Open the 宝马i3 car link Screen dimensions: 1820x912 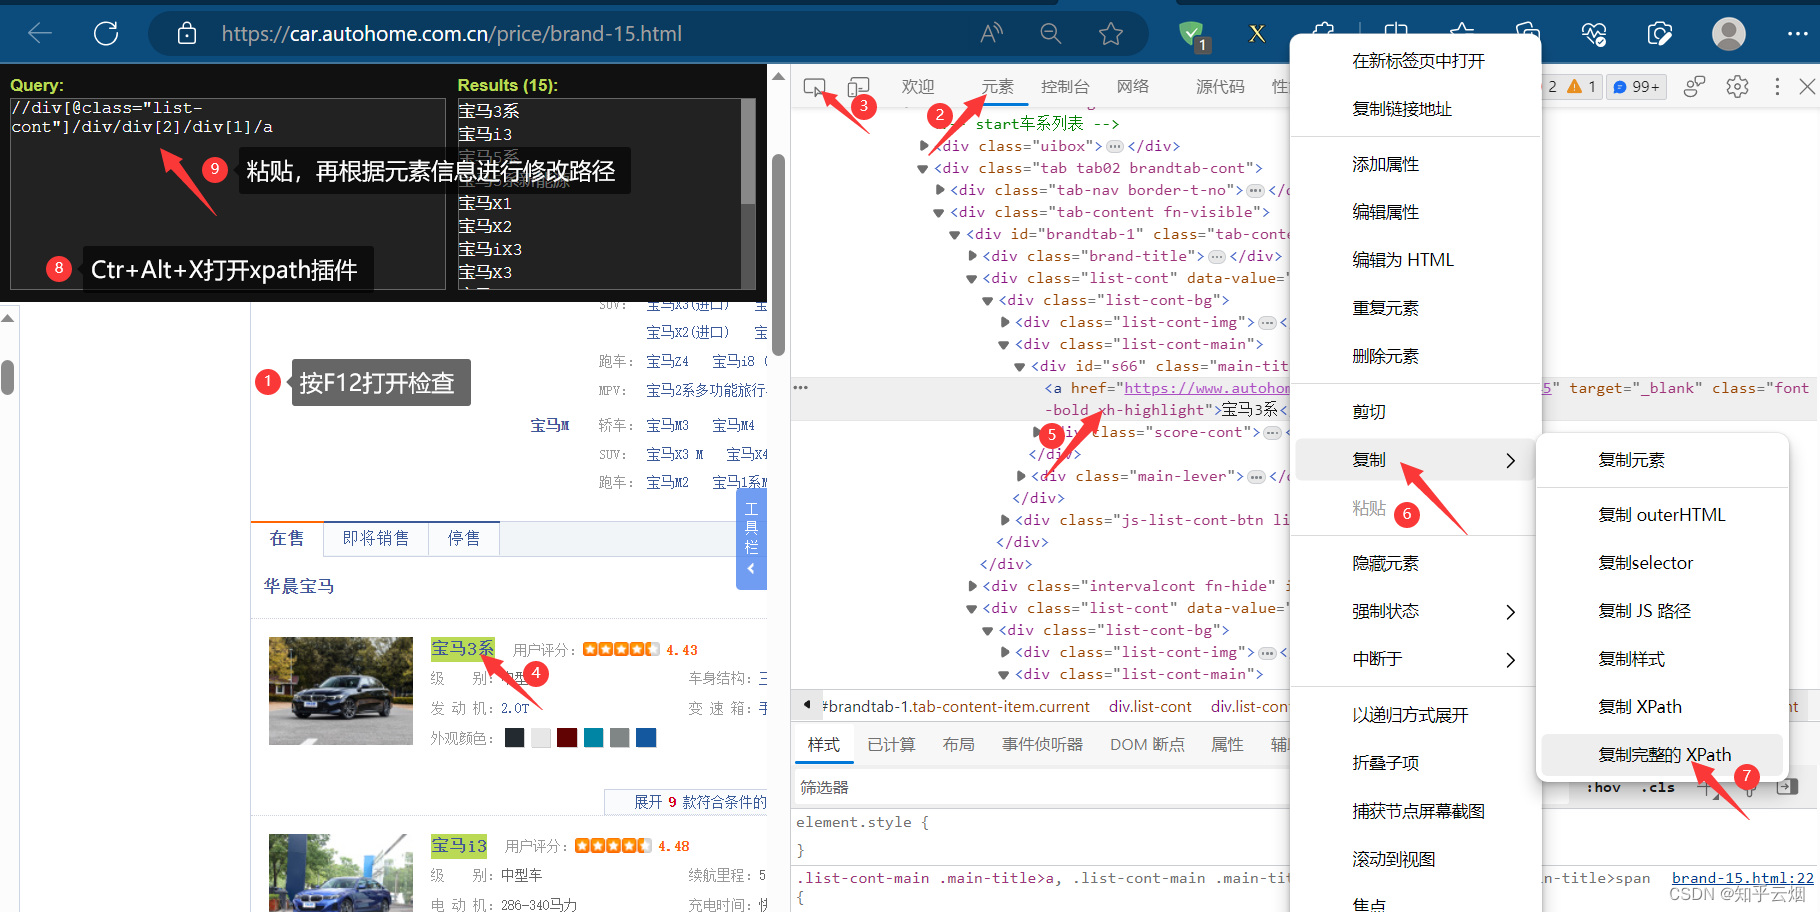click(x=459, y=846)
